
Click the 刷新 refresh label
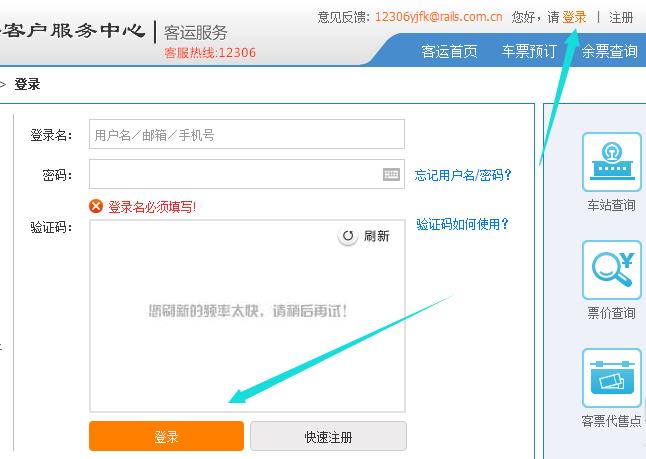coord(376,236)
